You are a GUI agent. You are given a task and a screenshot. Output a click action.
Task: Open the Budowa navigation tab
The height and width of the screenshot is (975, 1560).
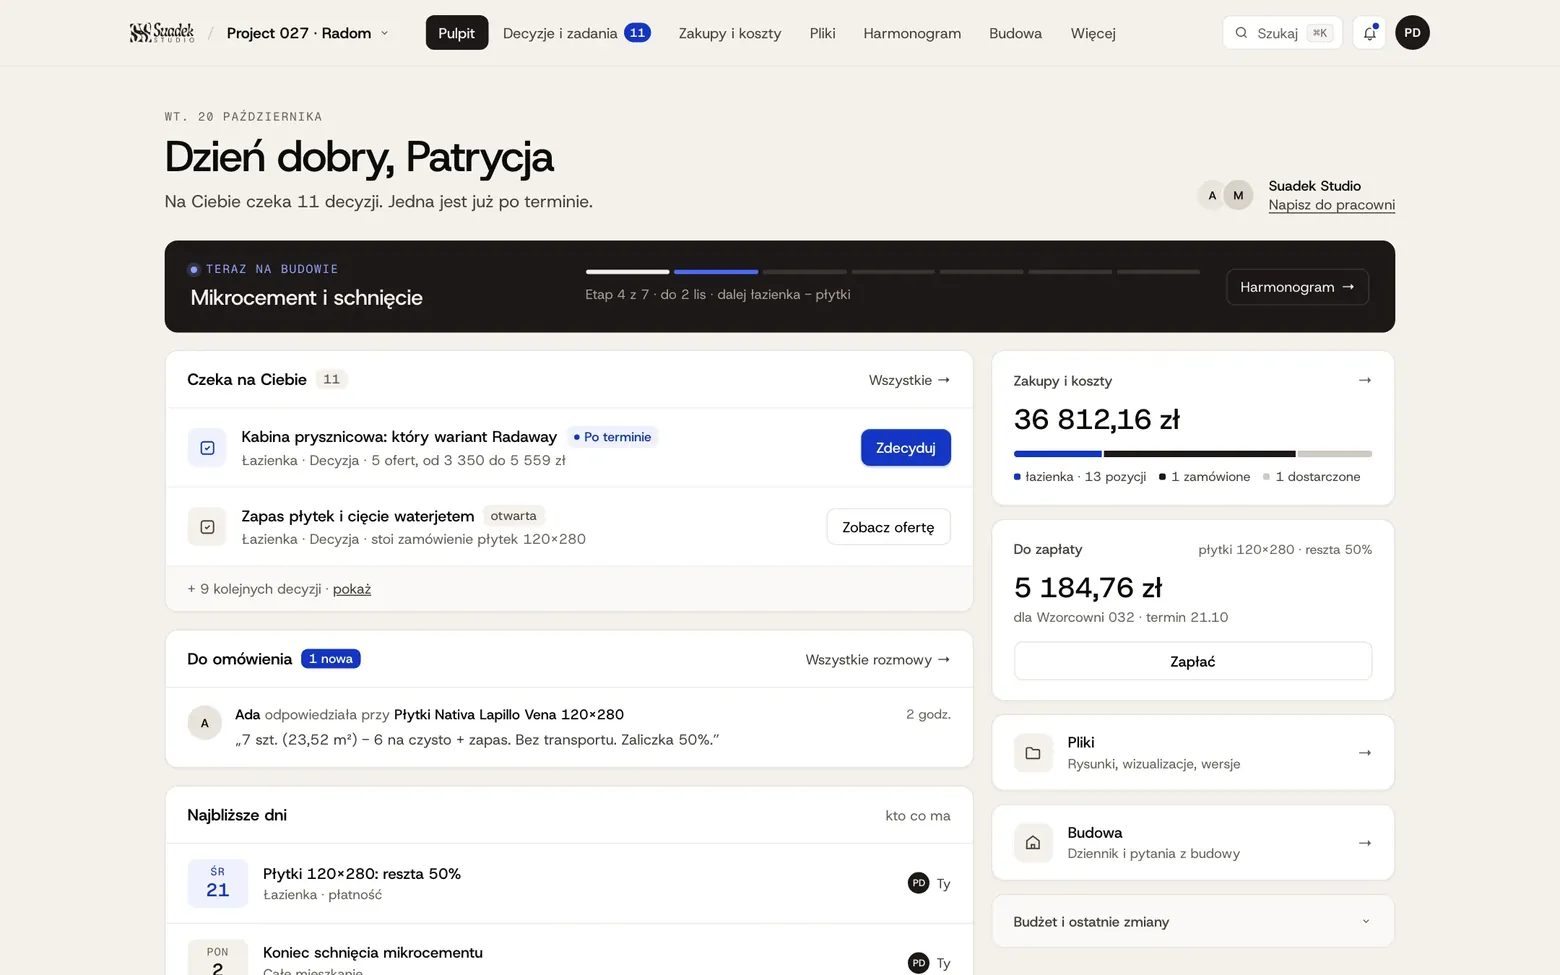pos(1015,33)
